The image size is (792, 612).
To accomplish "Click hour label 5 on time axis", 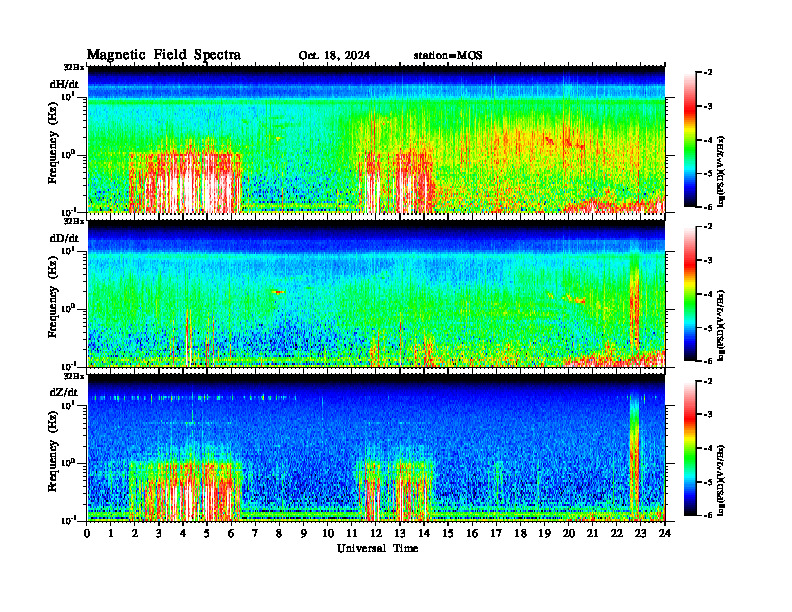I will click(207, 534).
